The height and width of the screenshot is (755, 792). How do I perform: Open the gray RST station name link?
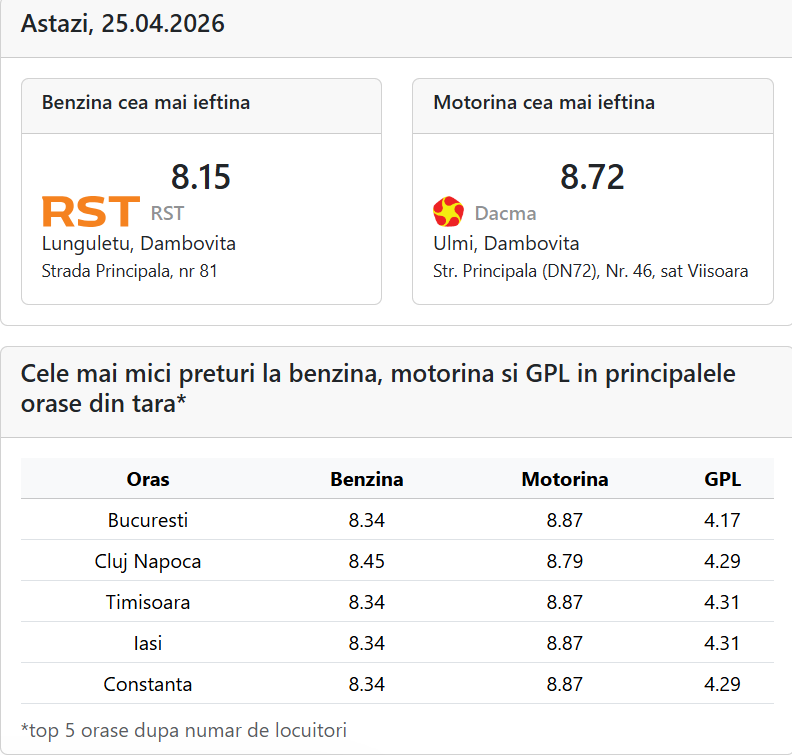pyautogui.click(x=167, y=213)
